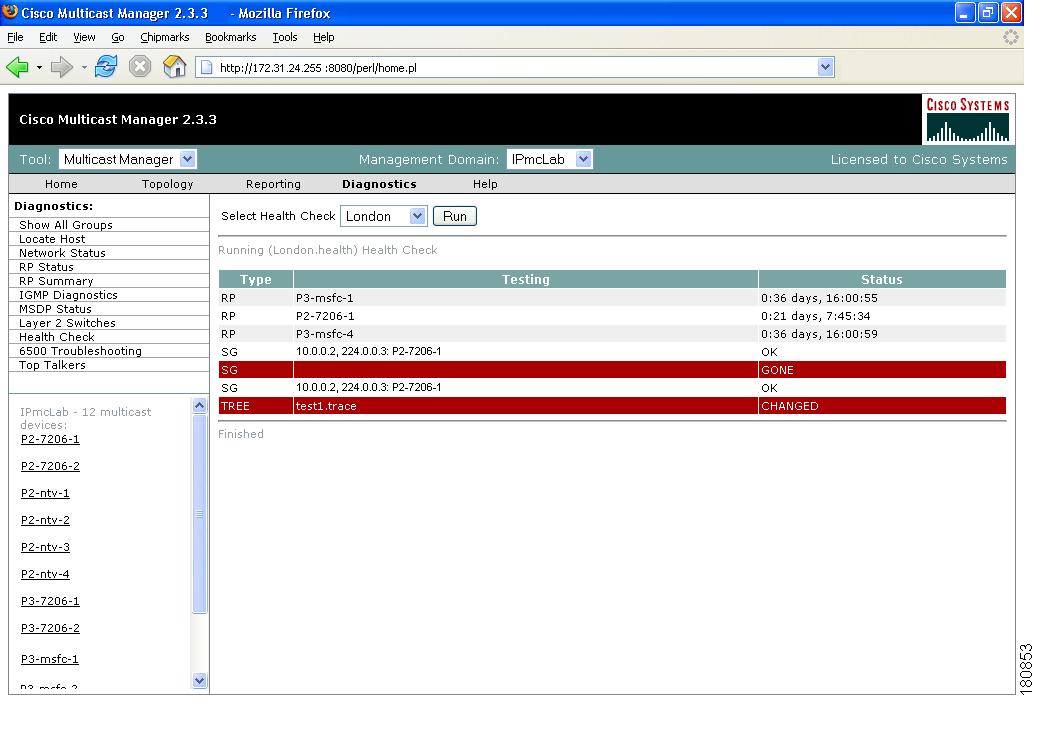Expand the address bar URL dropdown
The width and height of the screenshot is (1043, 742).
point(825,67)
